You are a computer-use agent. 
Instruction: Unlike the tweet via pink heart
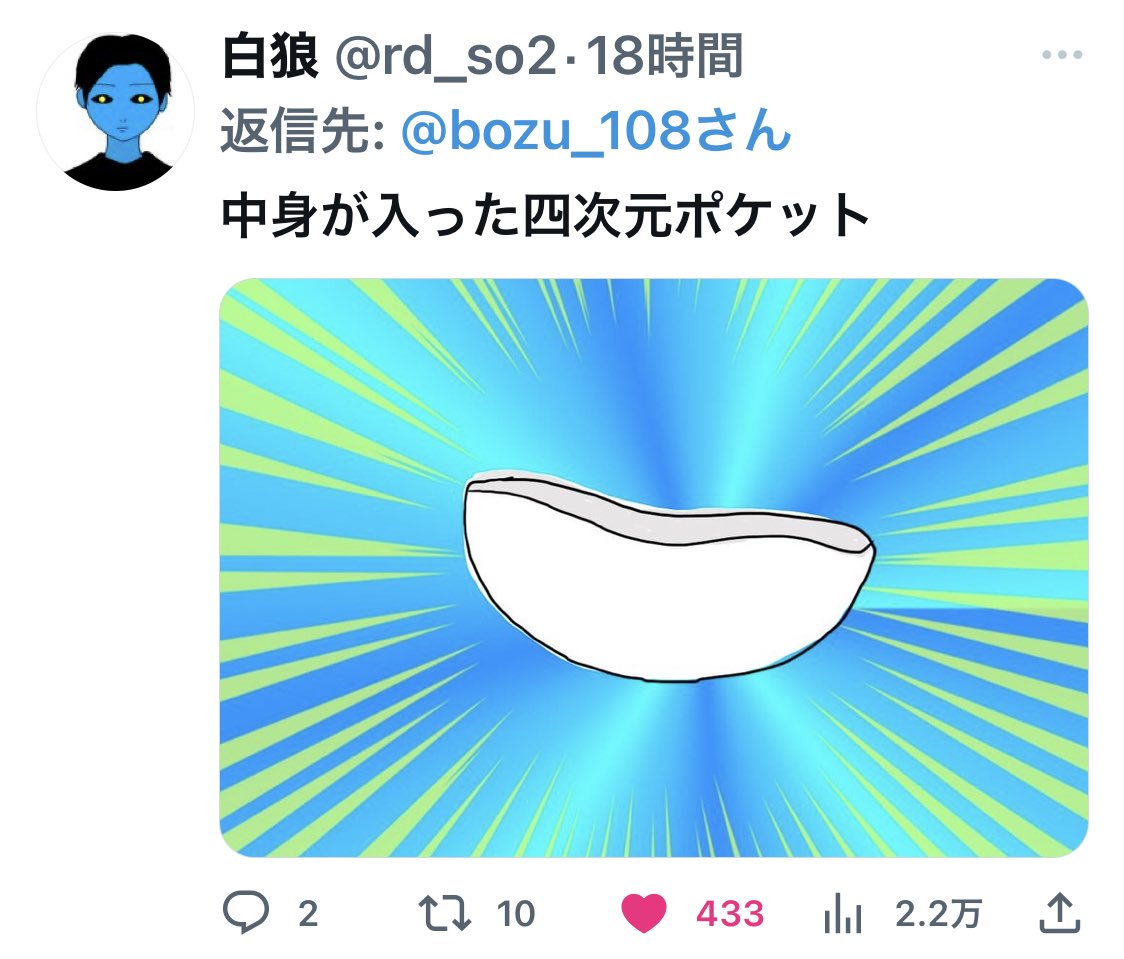(643, 912)
